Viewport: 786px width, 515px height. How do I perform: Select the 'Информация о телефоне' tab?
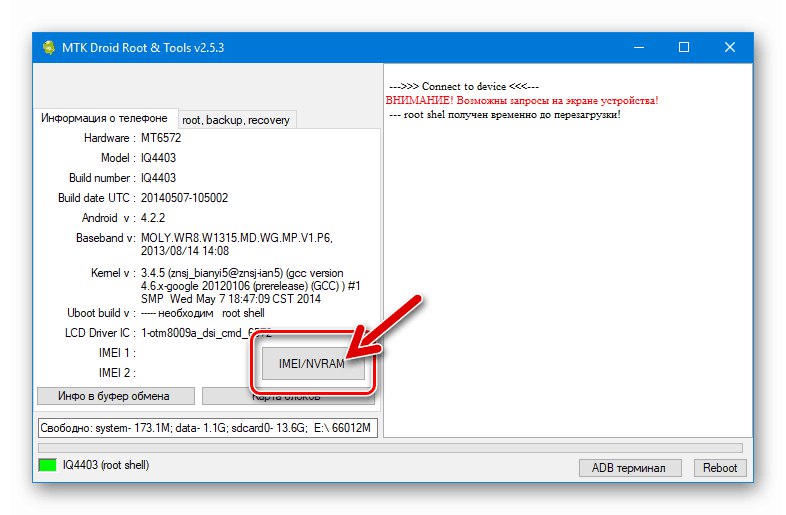104,118
